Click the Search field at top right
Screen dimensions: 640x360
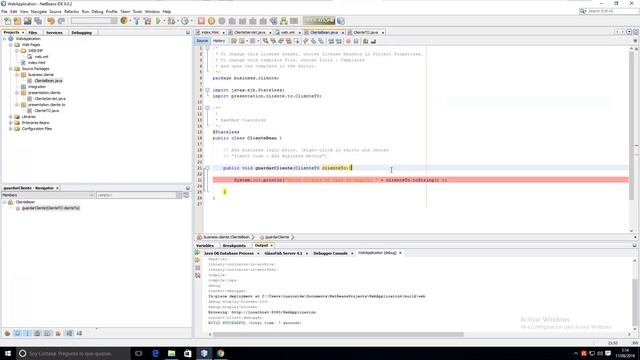pyautogui.click(x=609, y=11)
